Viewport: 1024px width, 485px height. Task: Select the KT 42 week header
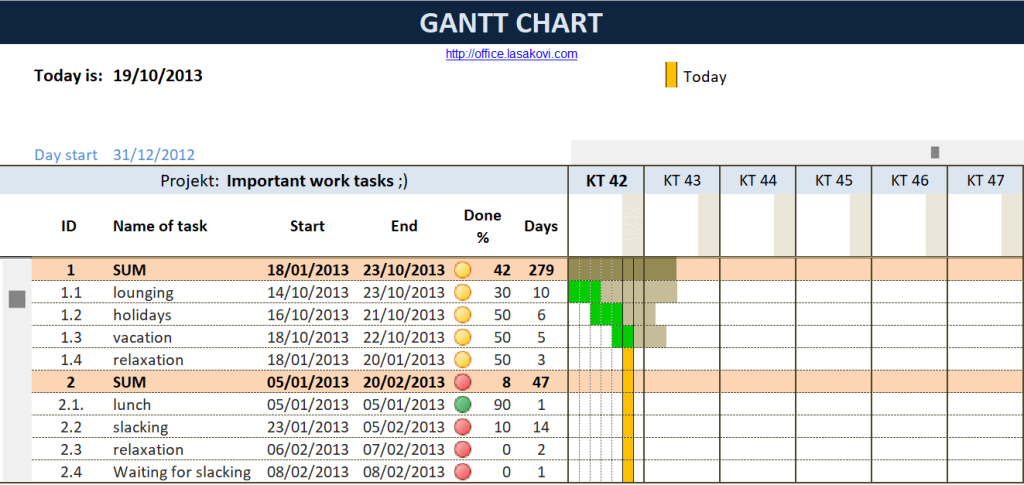click(606, 181)
